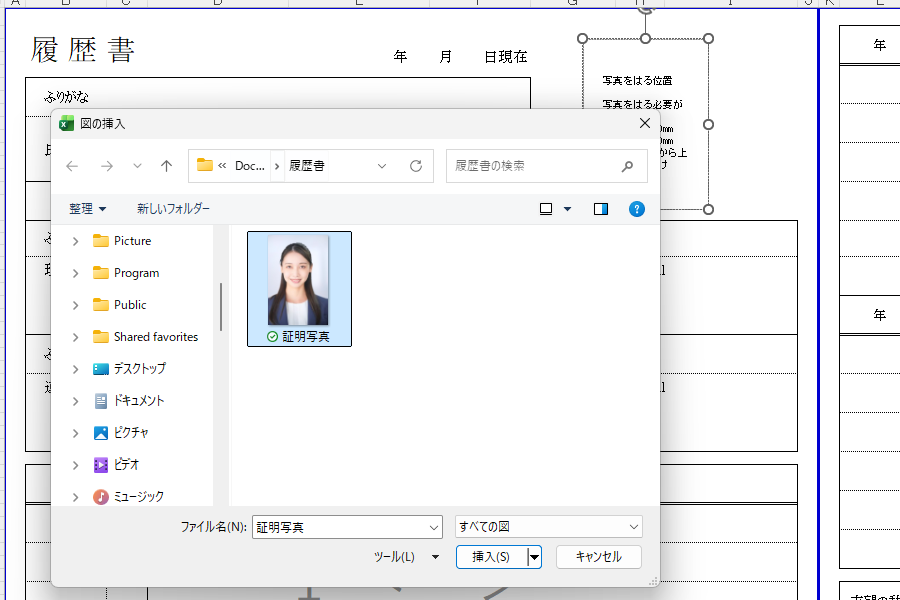Screen dimensions: 900x600
Task: Open Help via the blue question mark
Action: (637, 209)
